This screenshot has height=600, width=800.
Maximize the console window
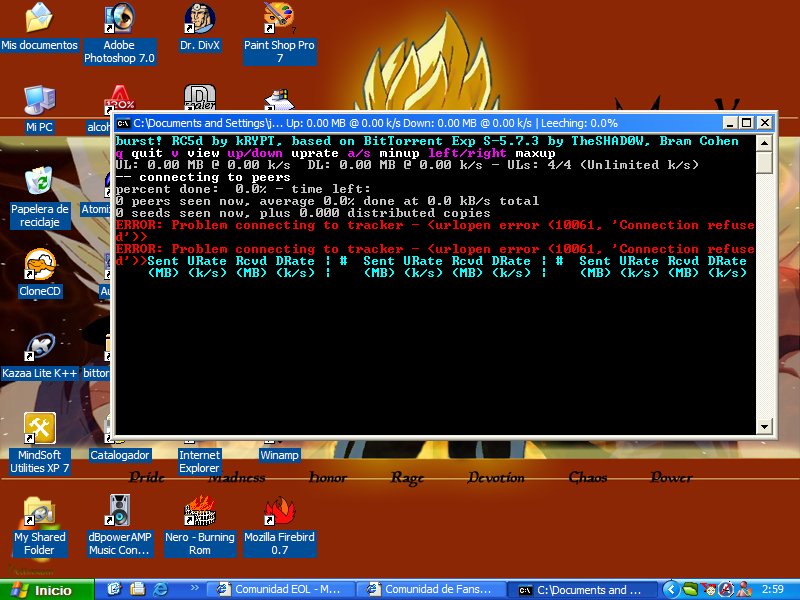coord(747,123)
